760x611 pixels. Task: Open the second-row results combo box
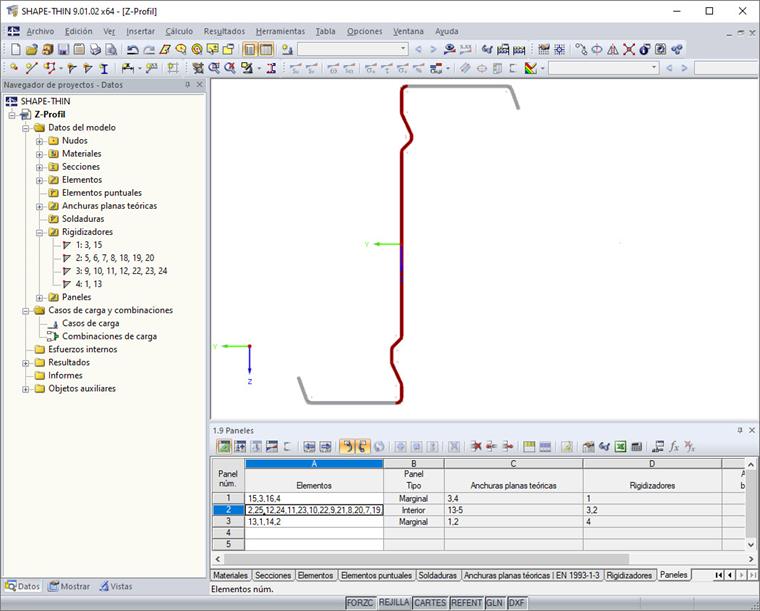coord(654,68)
